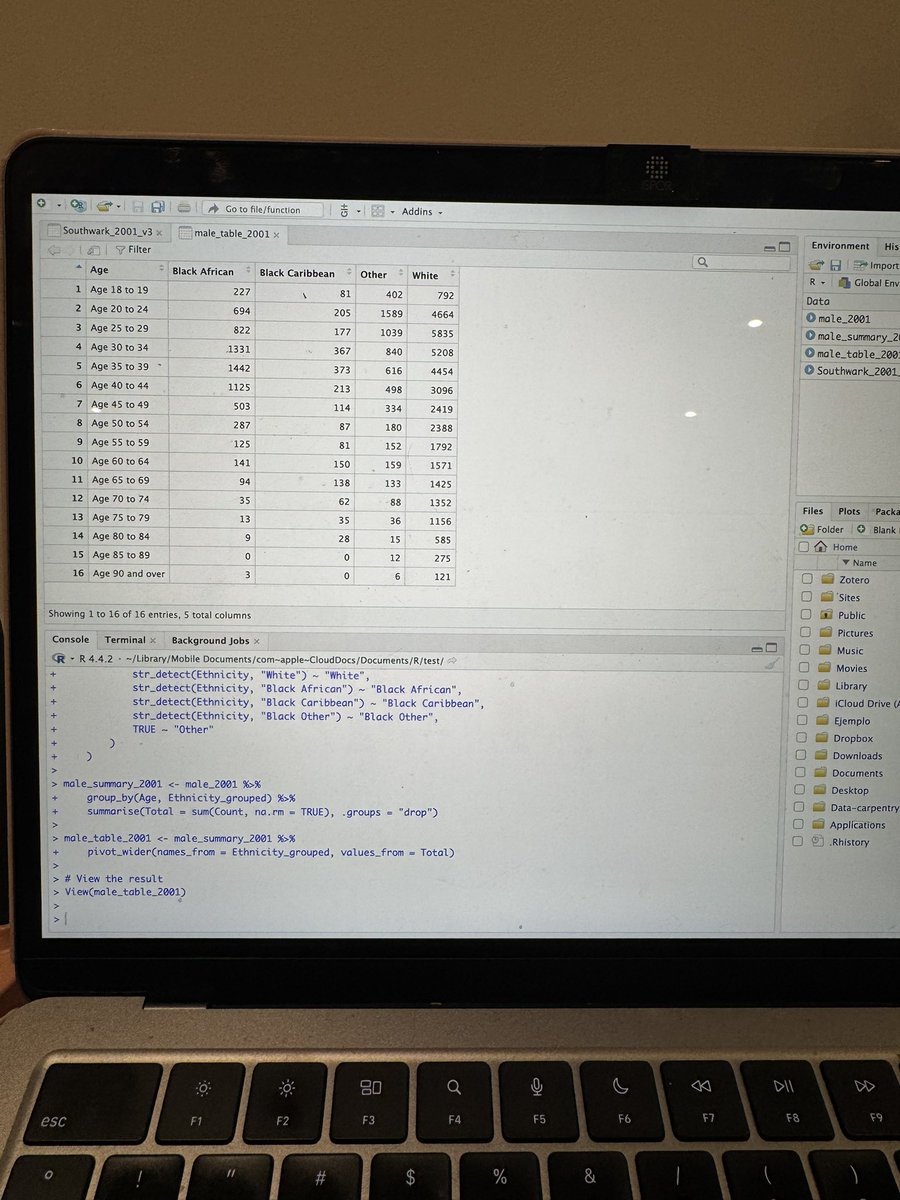Close the Background Jobs tab
Image resolution: width=900 pixels, height=1200 pixels.
[256, 641]
